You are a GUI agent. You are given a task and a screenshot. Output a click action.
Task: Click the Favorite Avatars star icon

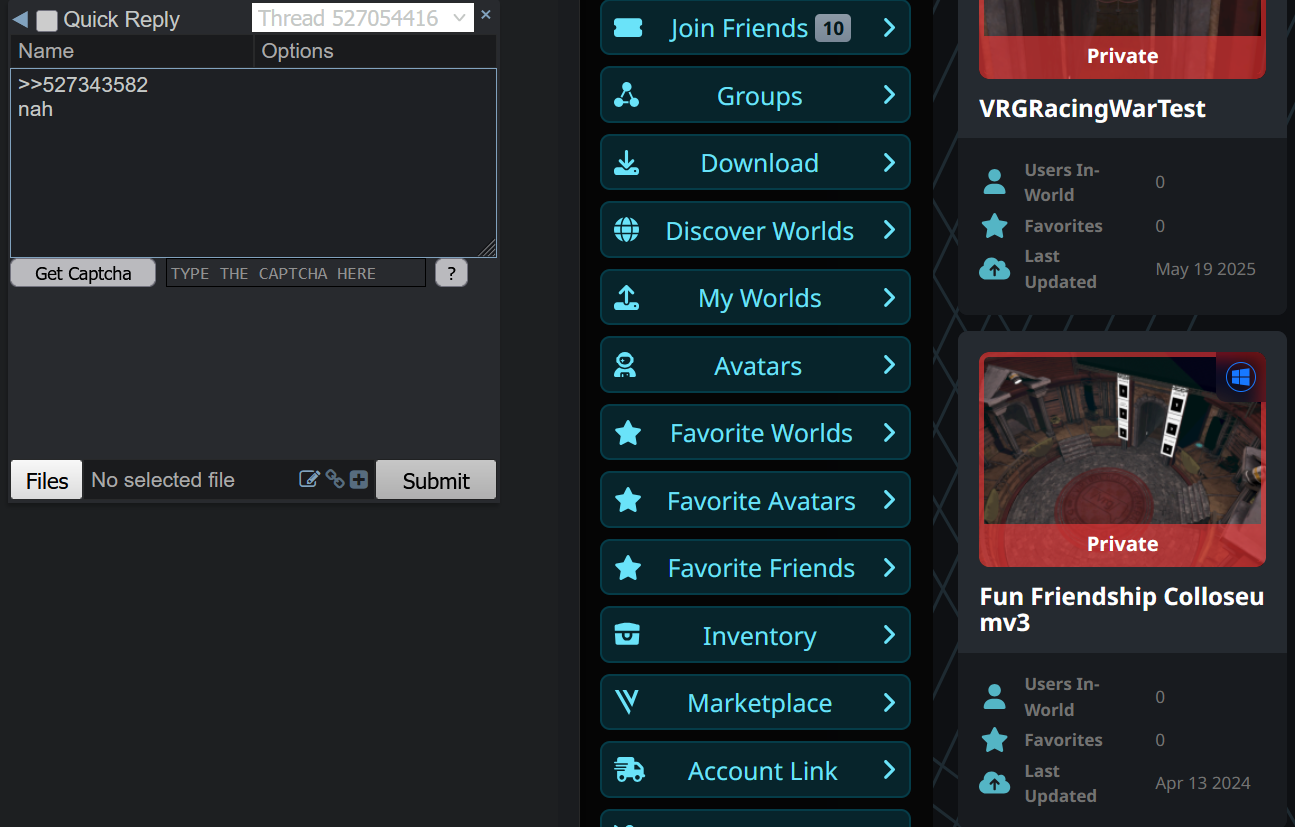point(628,500)
